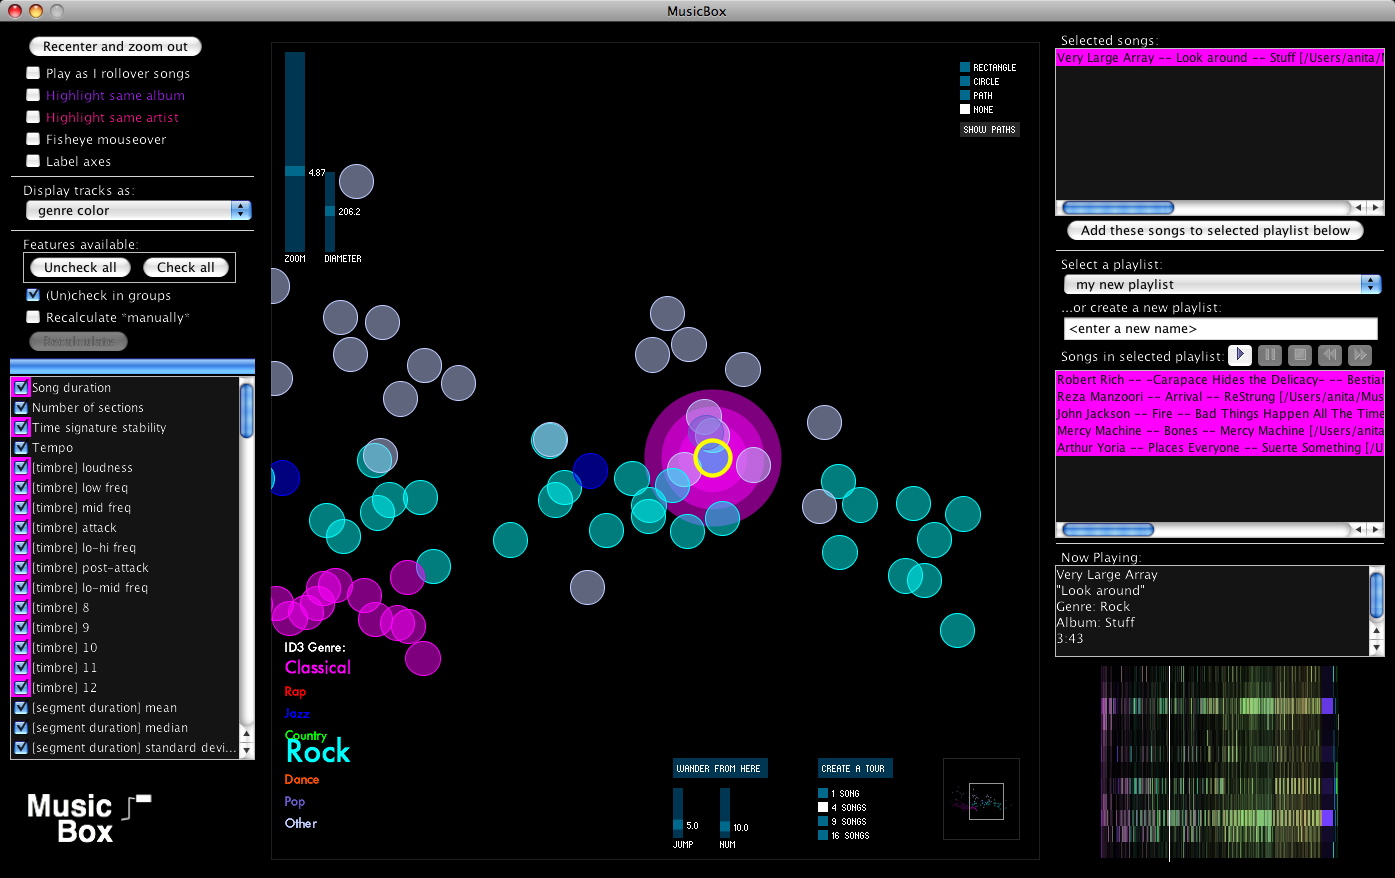
Task: Toggle Highlight same album
Action: [x=33, y=95]
